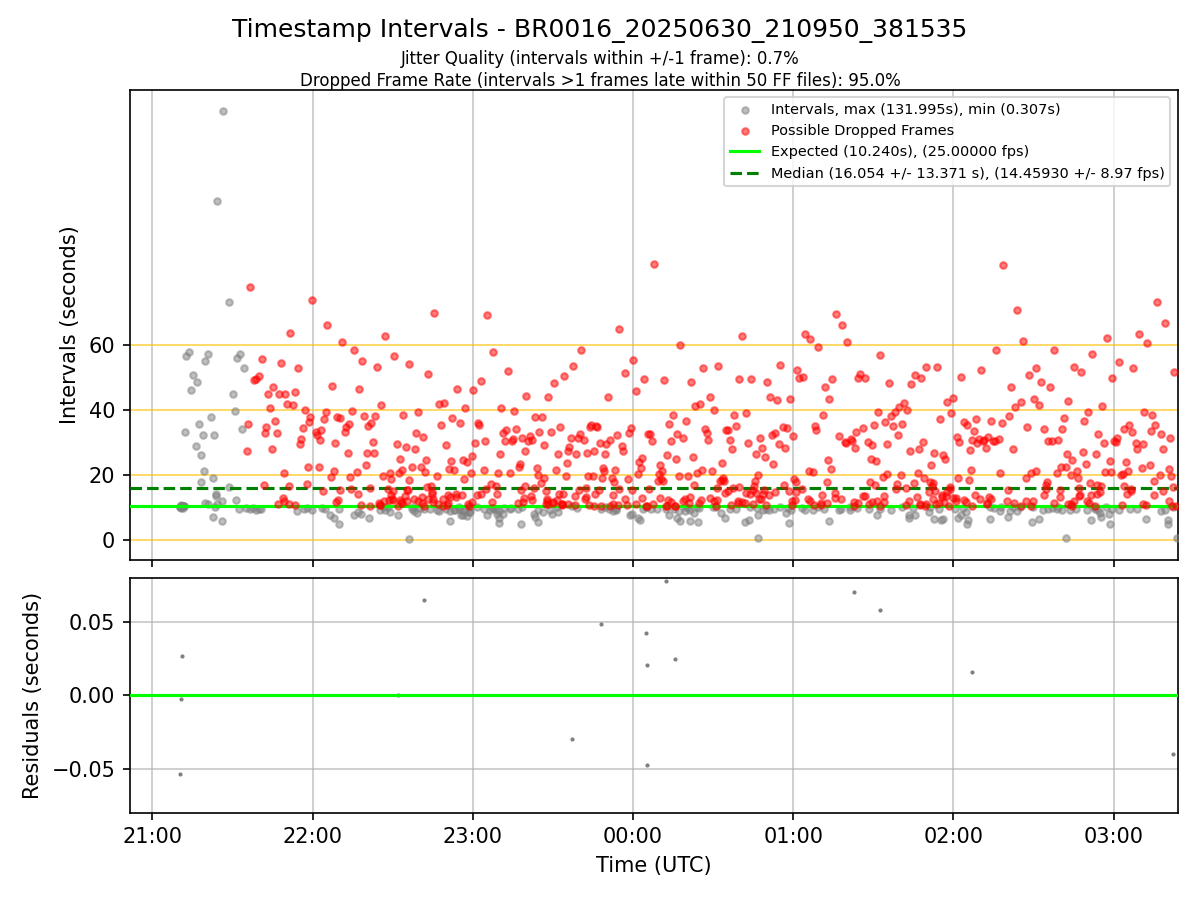Click the topmost gray outlier point near 21:25
The width and height of the screenshot is (1200, 900).
coord(223,111)
